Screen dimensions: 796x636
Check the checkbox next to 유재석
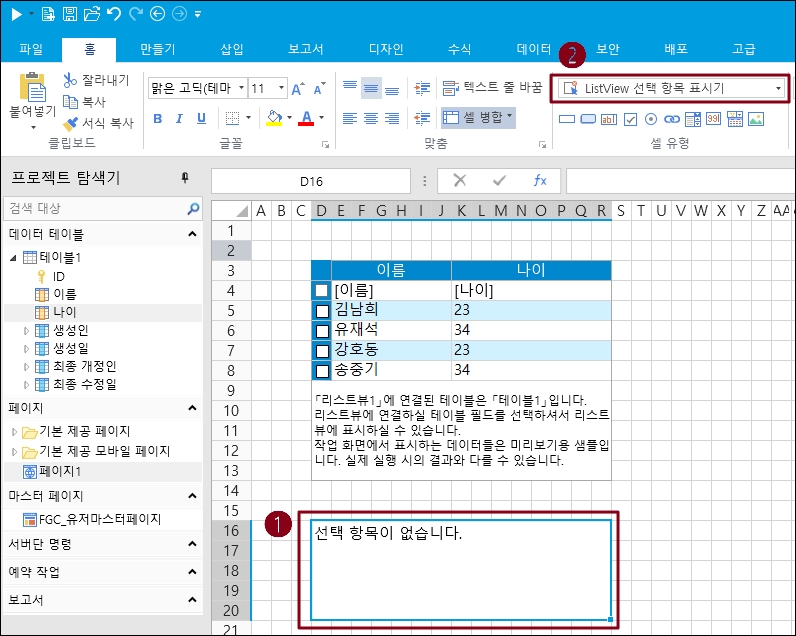click(x=321, y=330)
